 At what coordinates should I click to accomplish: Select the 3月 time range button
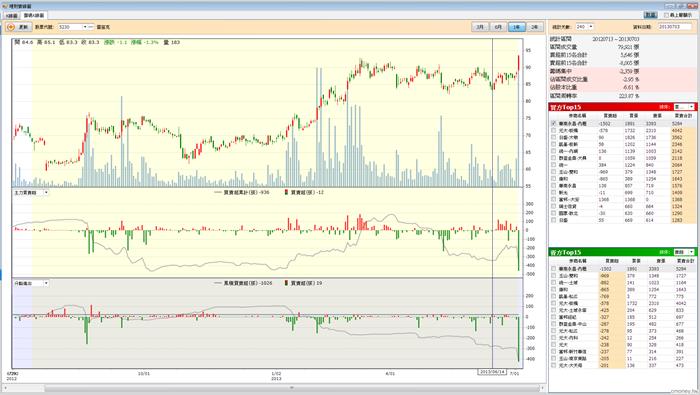point(480,27)
